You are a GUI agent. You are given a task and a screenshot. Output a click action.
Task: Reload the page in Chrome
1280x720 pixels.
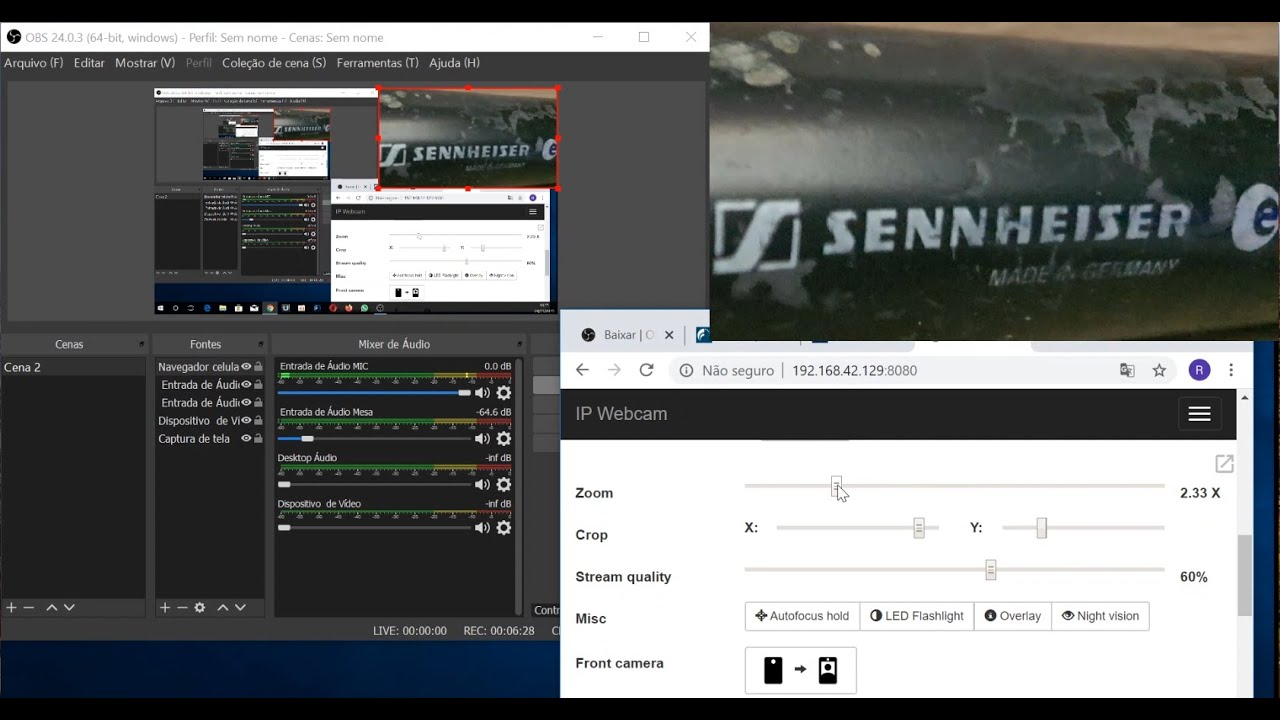[x=646, y=370]
